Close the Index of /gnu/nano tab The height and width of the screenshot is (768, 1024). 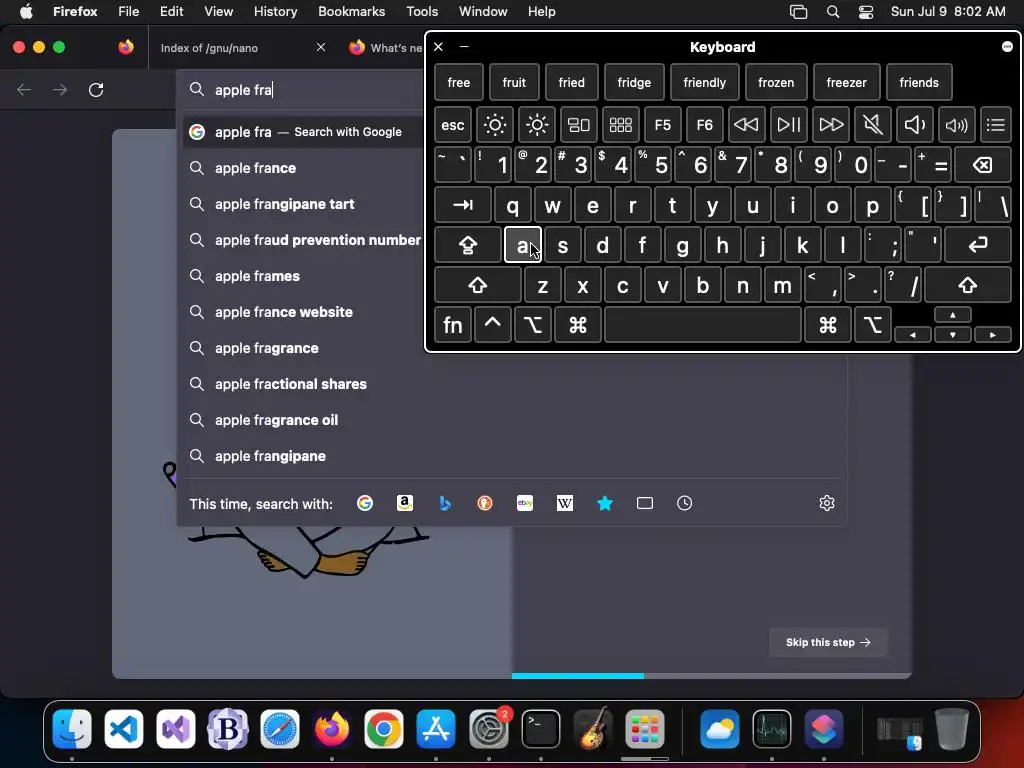click(321, 47)
